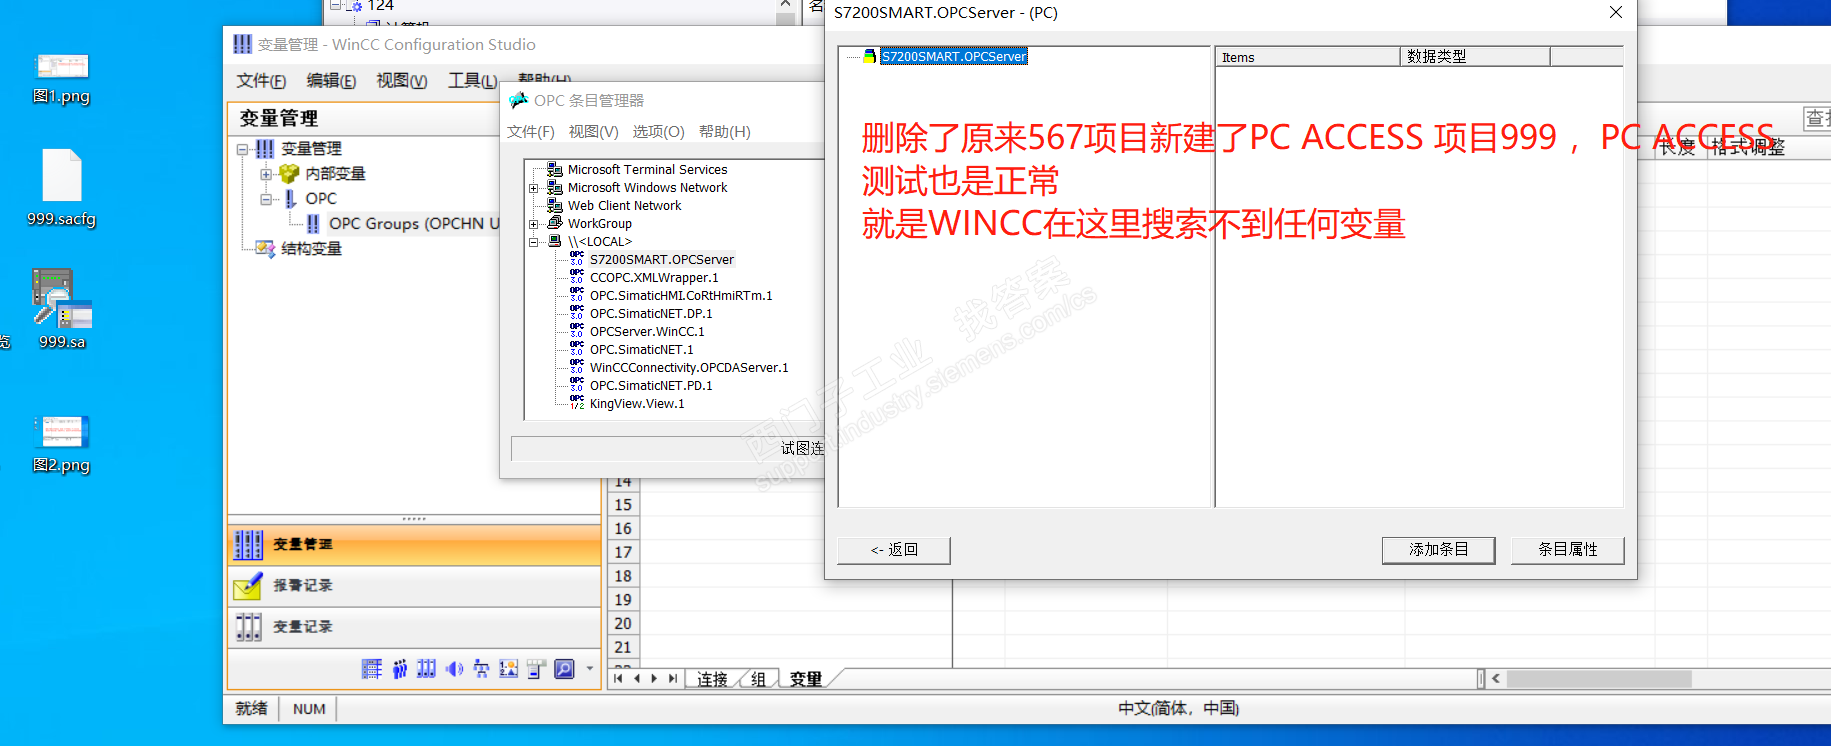
Task: Click the 结构变量 structure tag icon
Action: [265, 248]
